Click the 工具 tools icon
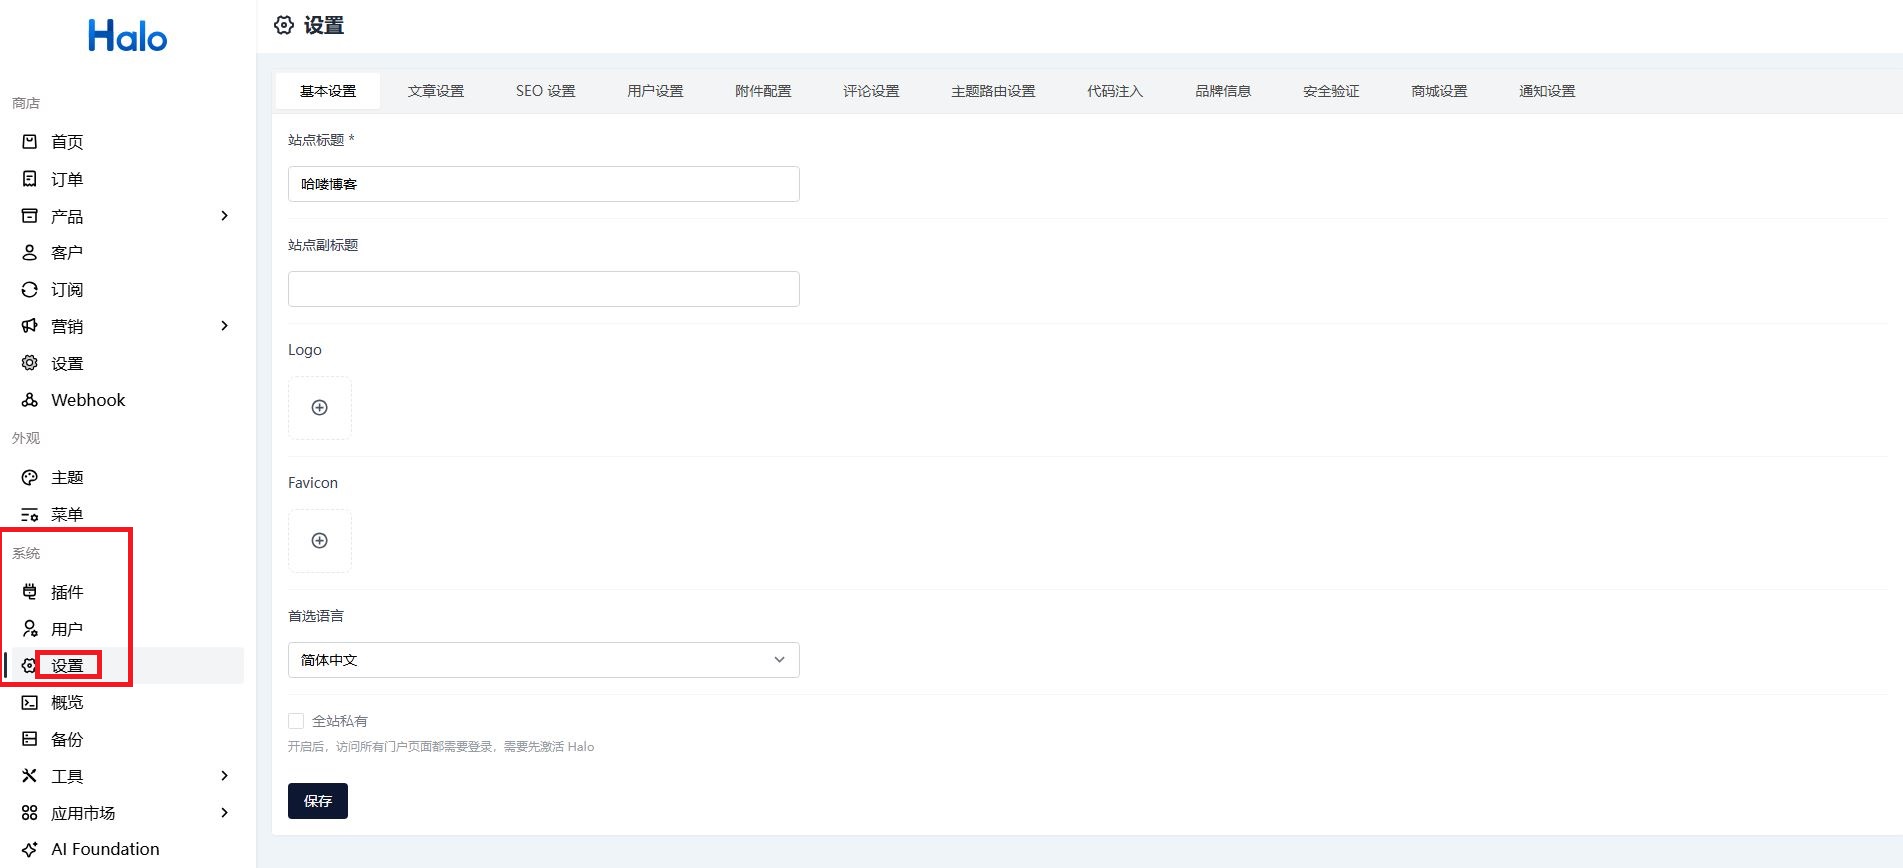The height and width of the screenshot is (868, 1903). coord(30,776)
